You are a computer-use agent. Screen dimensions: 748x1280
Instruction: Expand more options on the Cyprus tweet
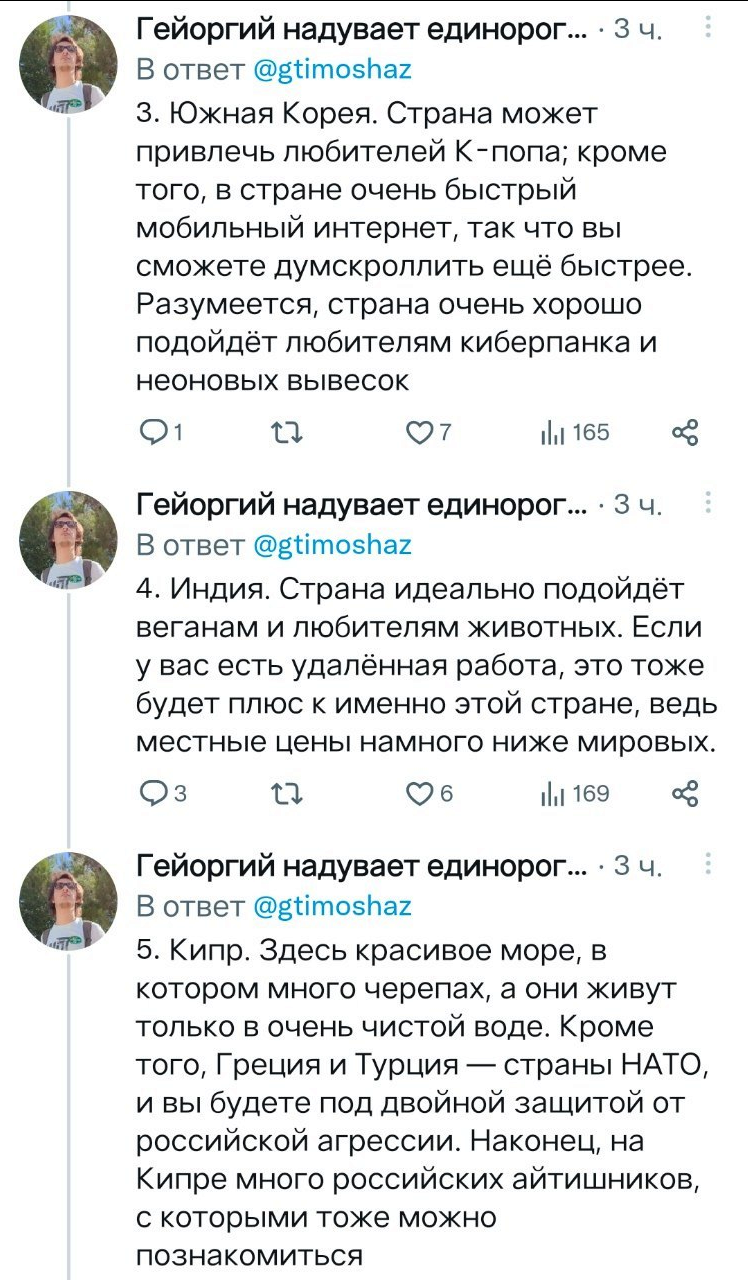click(x=708, y=864)
